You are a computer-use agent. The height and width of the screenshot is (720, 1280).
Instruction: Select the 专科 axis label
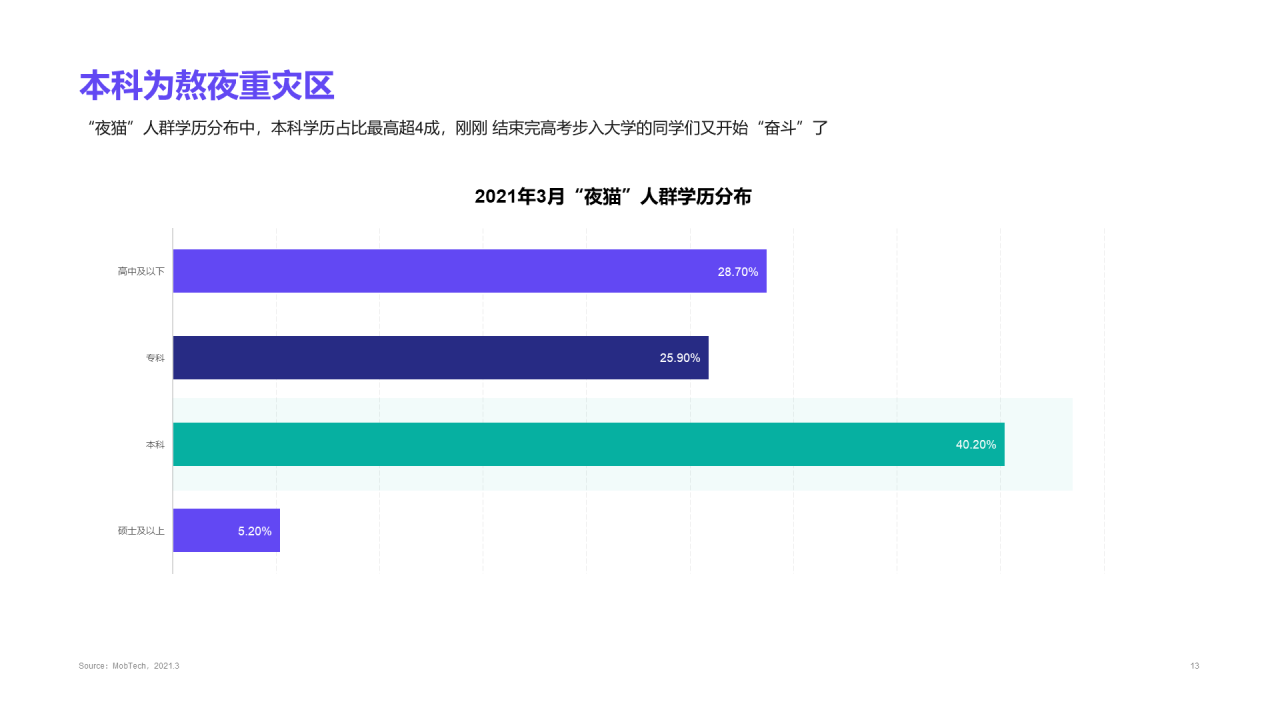click(155, 358)
